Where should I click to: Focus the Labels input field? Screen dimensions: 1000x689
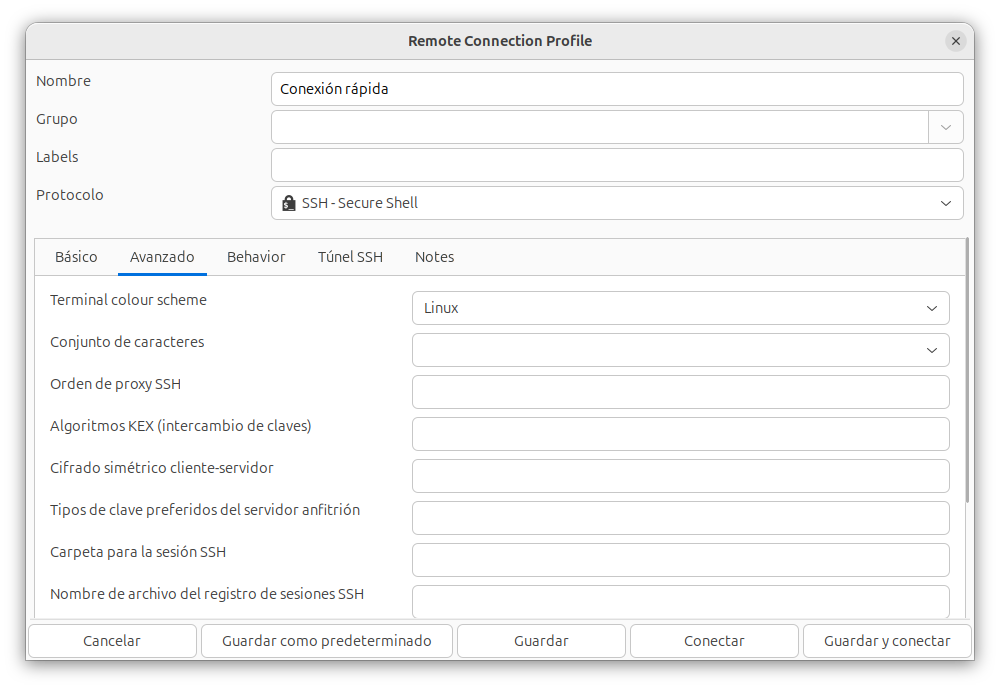click(617, 165)
